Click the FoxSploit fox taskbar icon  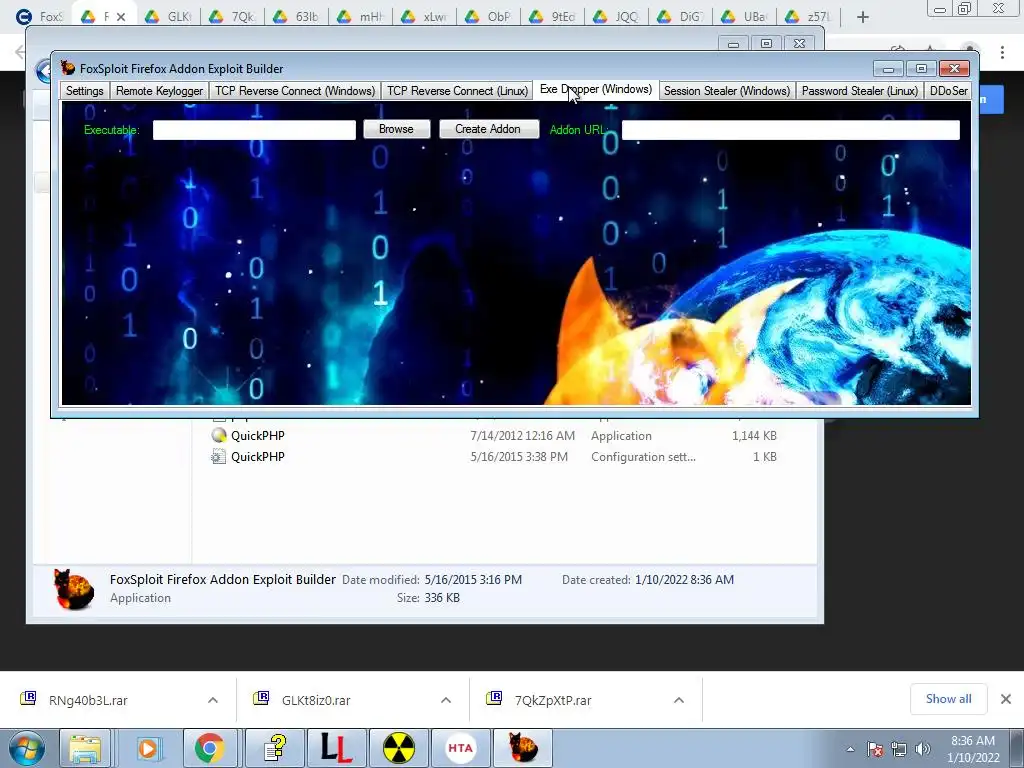coord(522,748)
